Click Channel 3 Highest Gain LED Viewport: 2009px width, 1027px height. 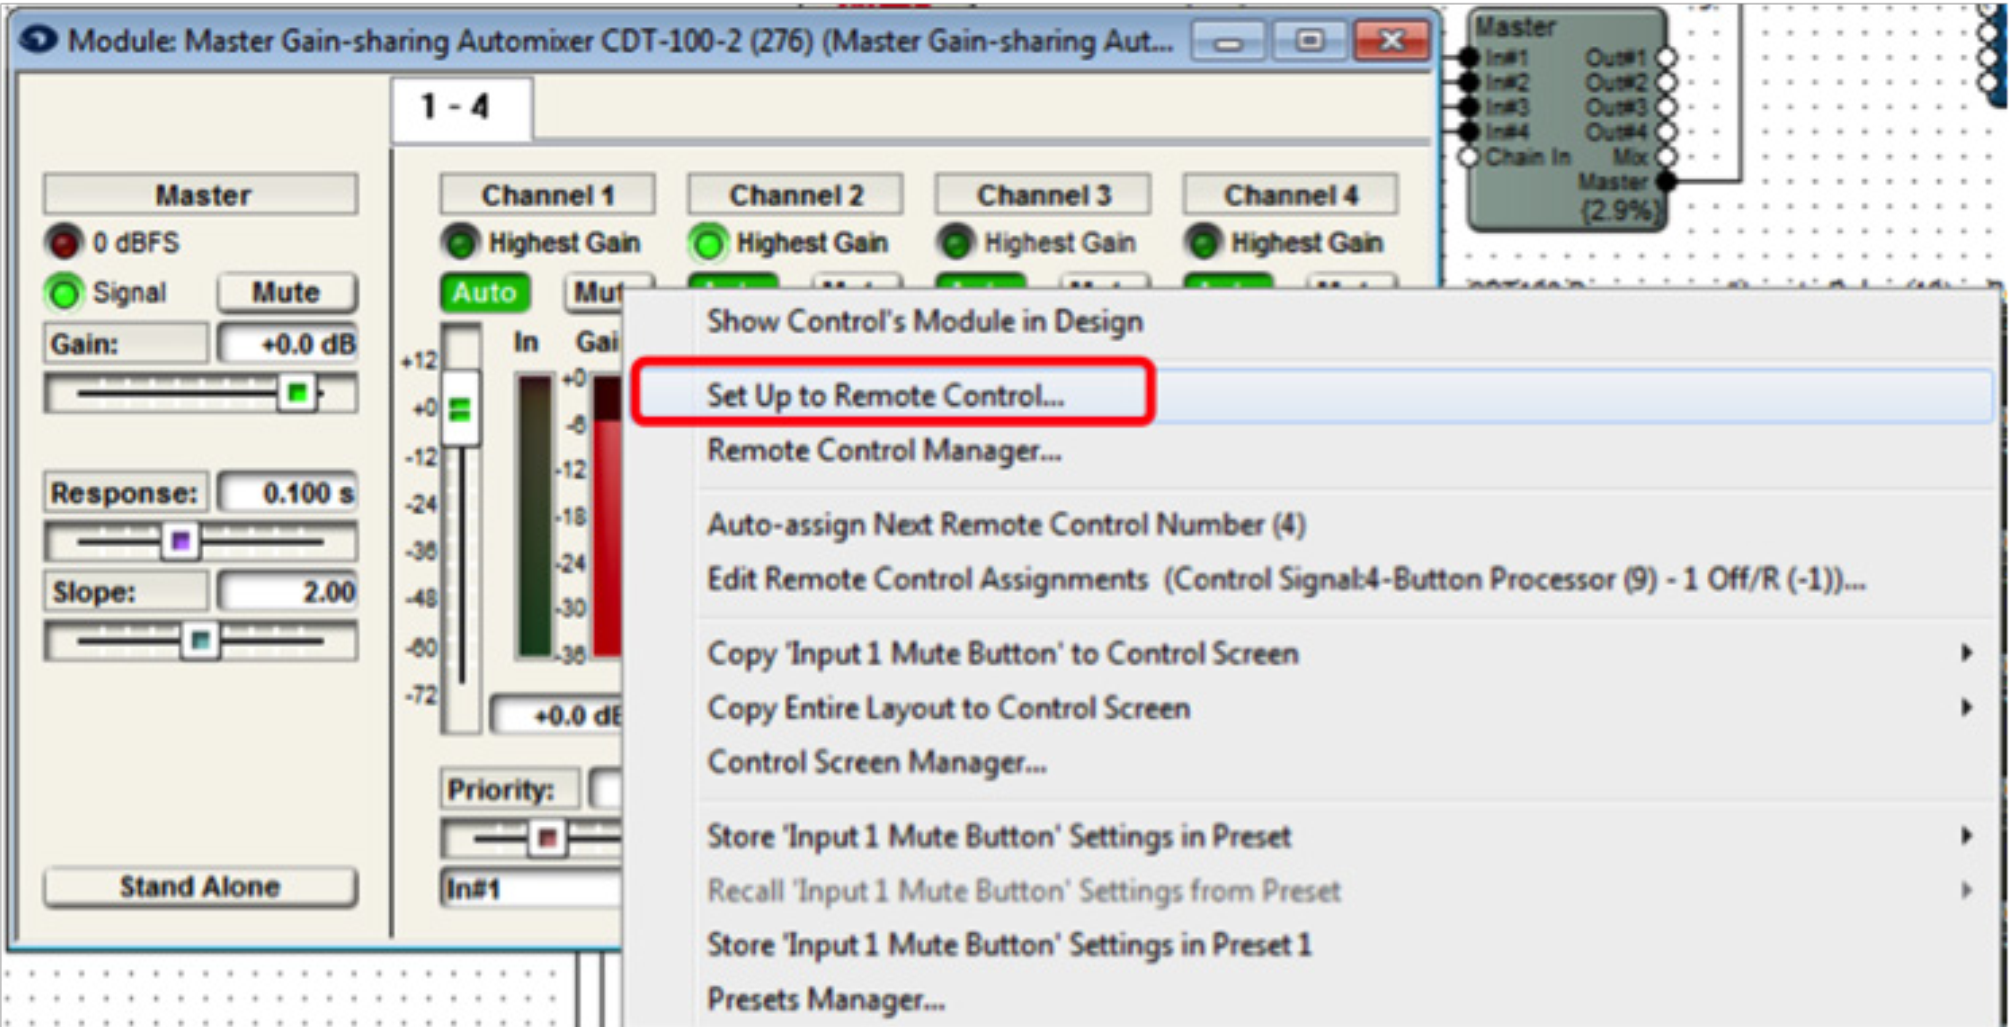tap(956, 243)
